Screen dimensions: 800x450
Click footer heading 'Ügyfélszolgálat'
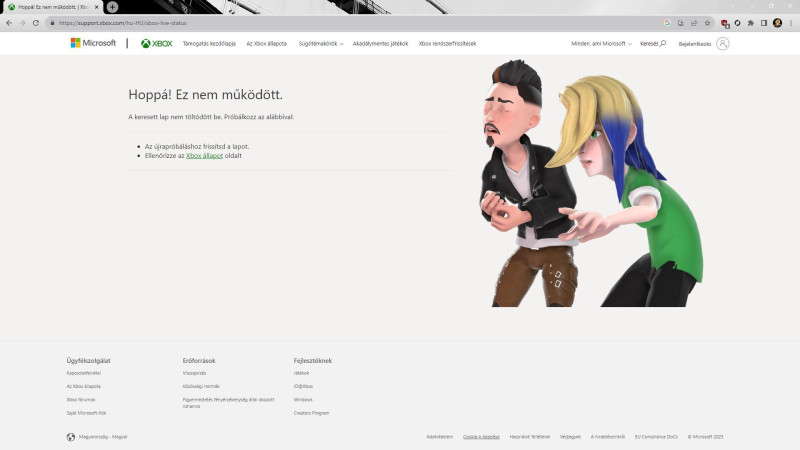click(88, 360)
